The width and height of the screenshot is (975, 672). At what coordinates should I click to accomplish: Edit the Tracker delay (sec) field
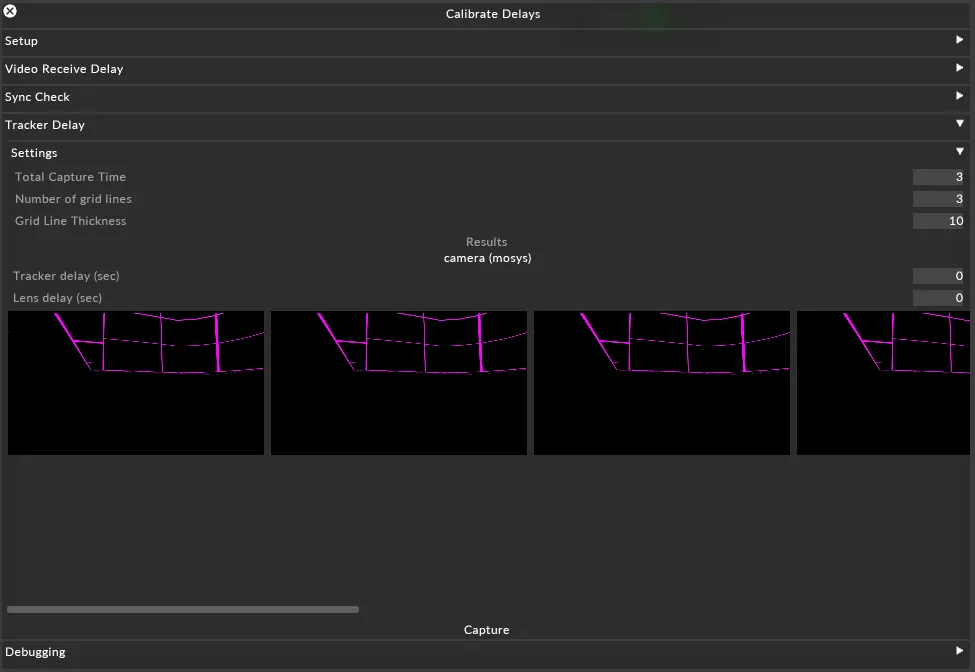[940, 276]
